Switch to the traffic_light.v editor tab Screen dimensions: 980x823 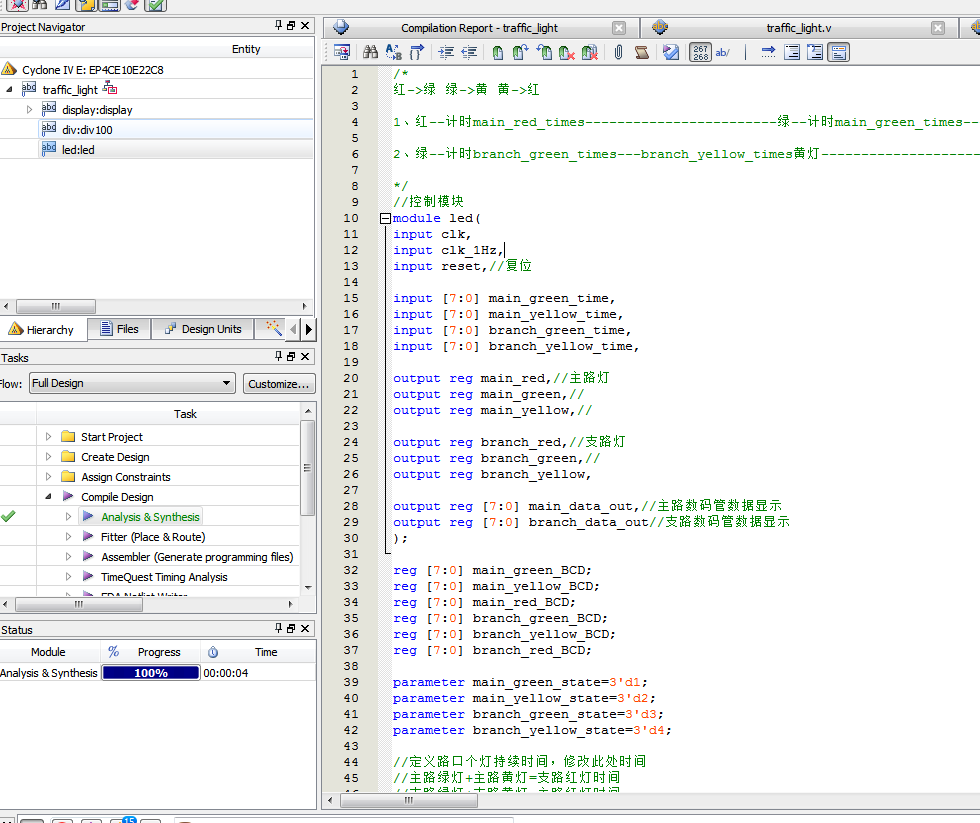798,28
